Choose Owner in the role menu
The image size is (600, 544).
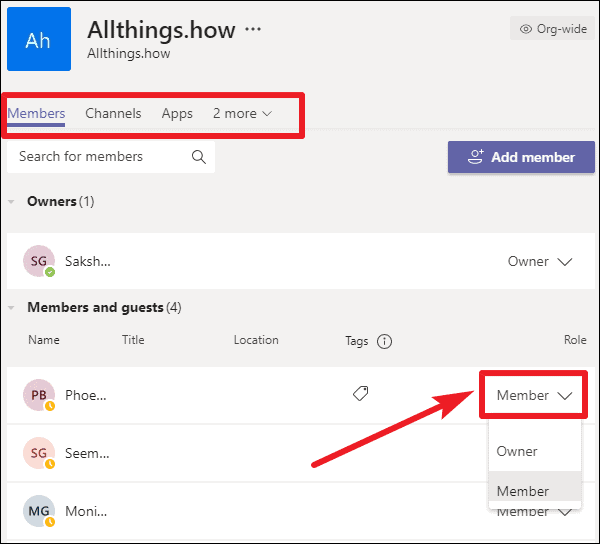[535, 451]
